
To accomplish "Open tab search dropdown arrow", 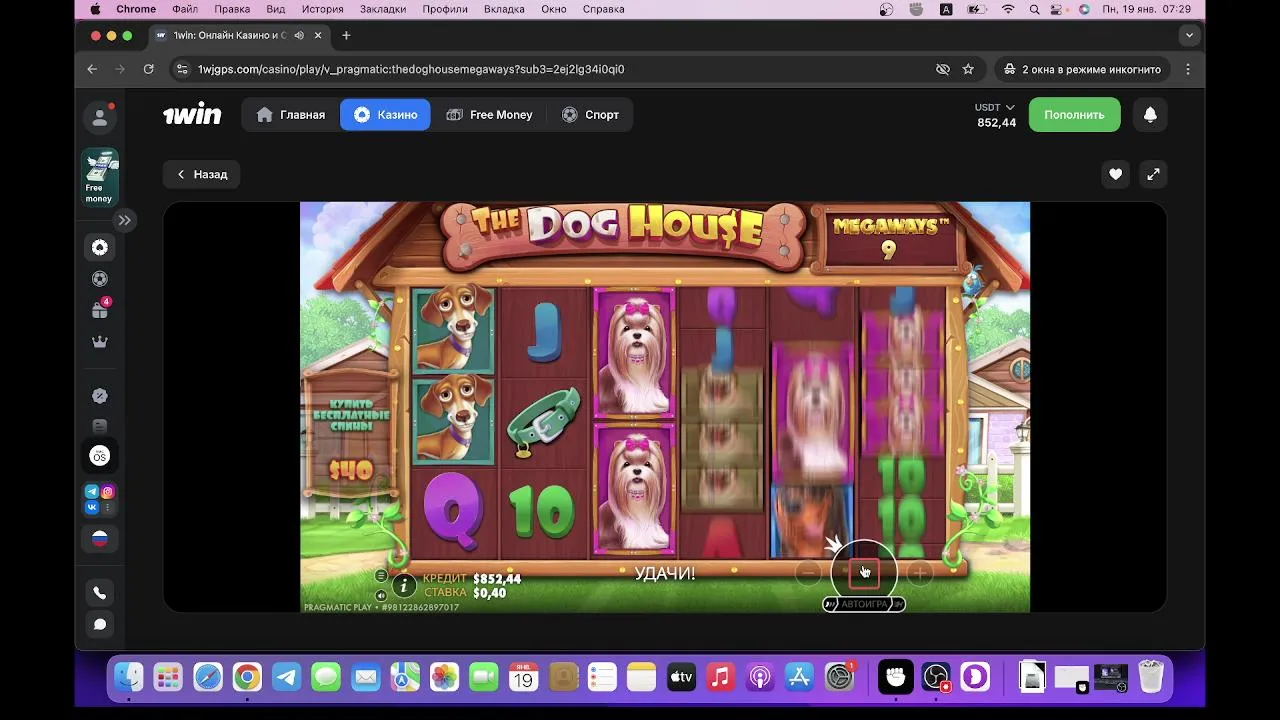I will point(1189,35).
